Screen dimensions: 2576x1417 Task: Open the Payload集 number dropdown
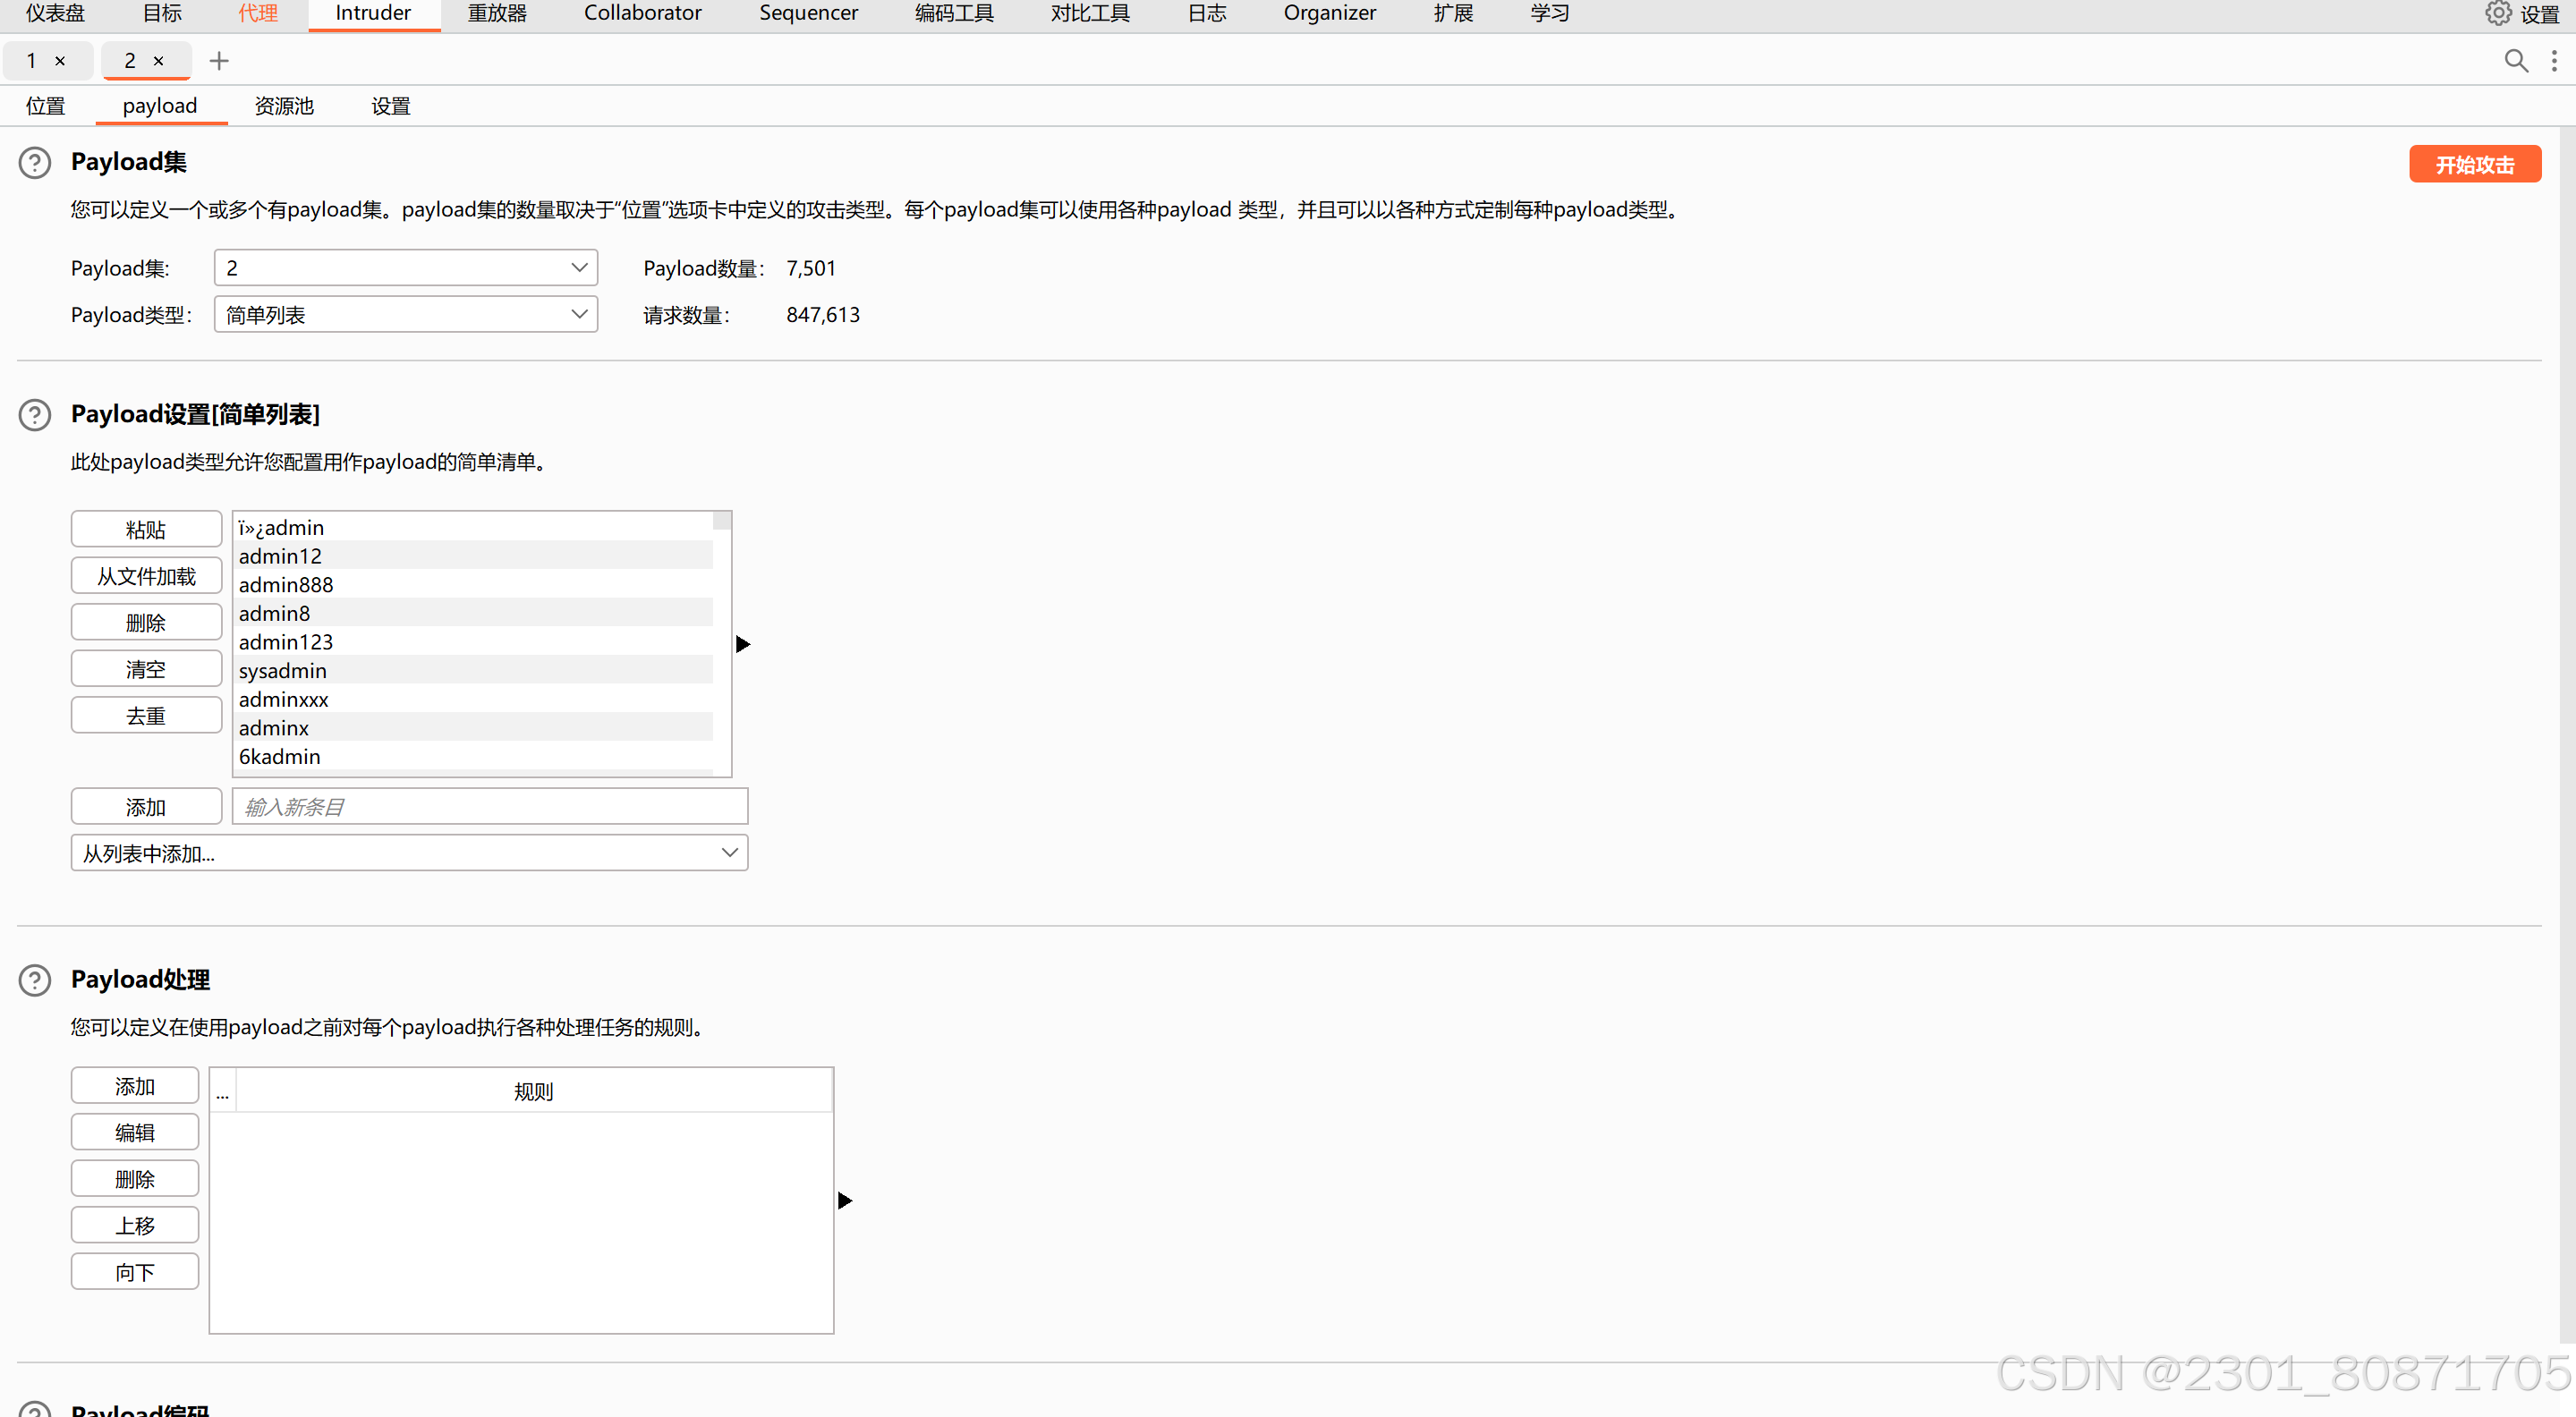pyautogui.click(x=405, y=268)
